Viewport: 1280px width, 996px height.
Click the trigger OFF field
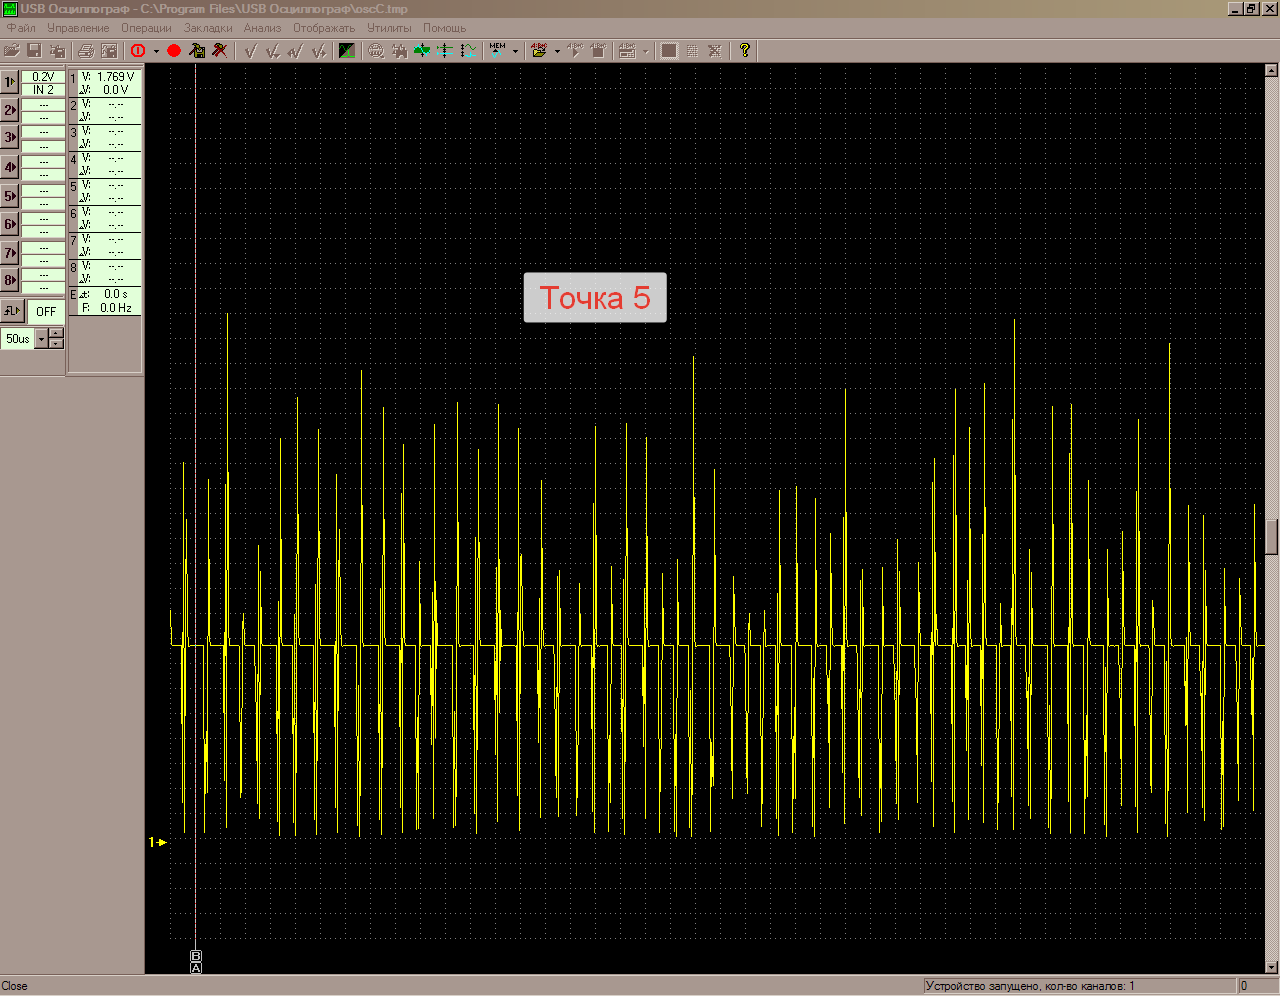(x=46, y=312)
